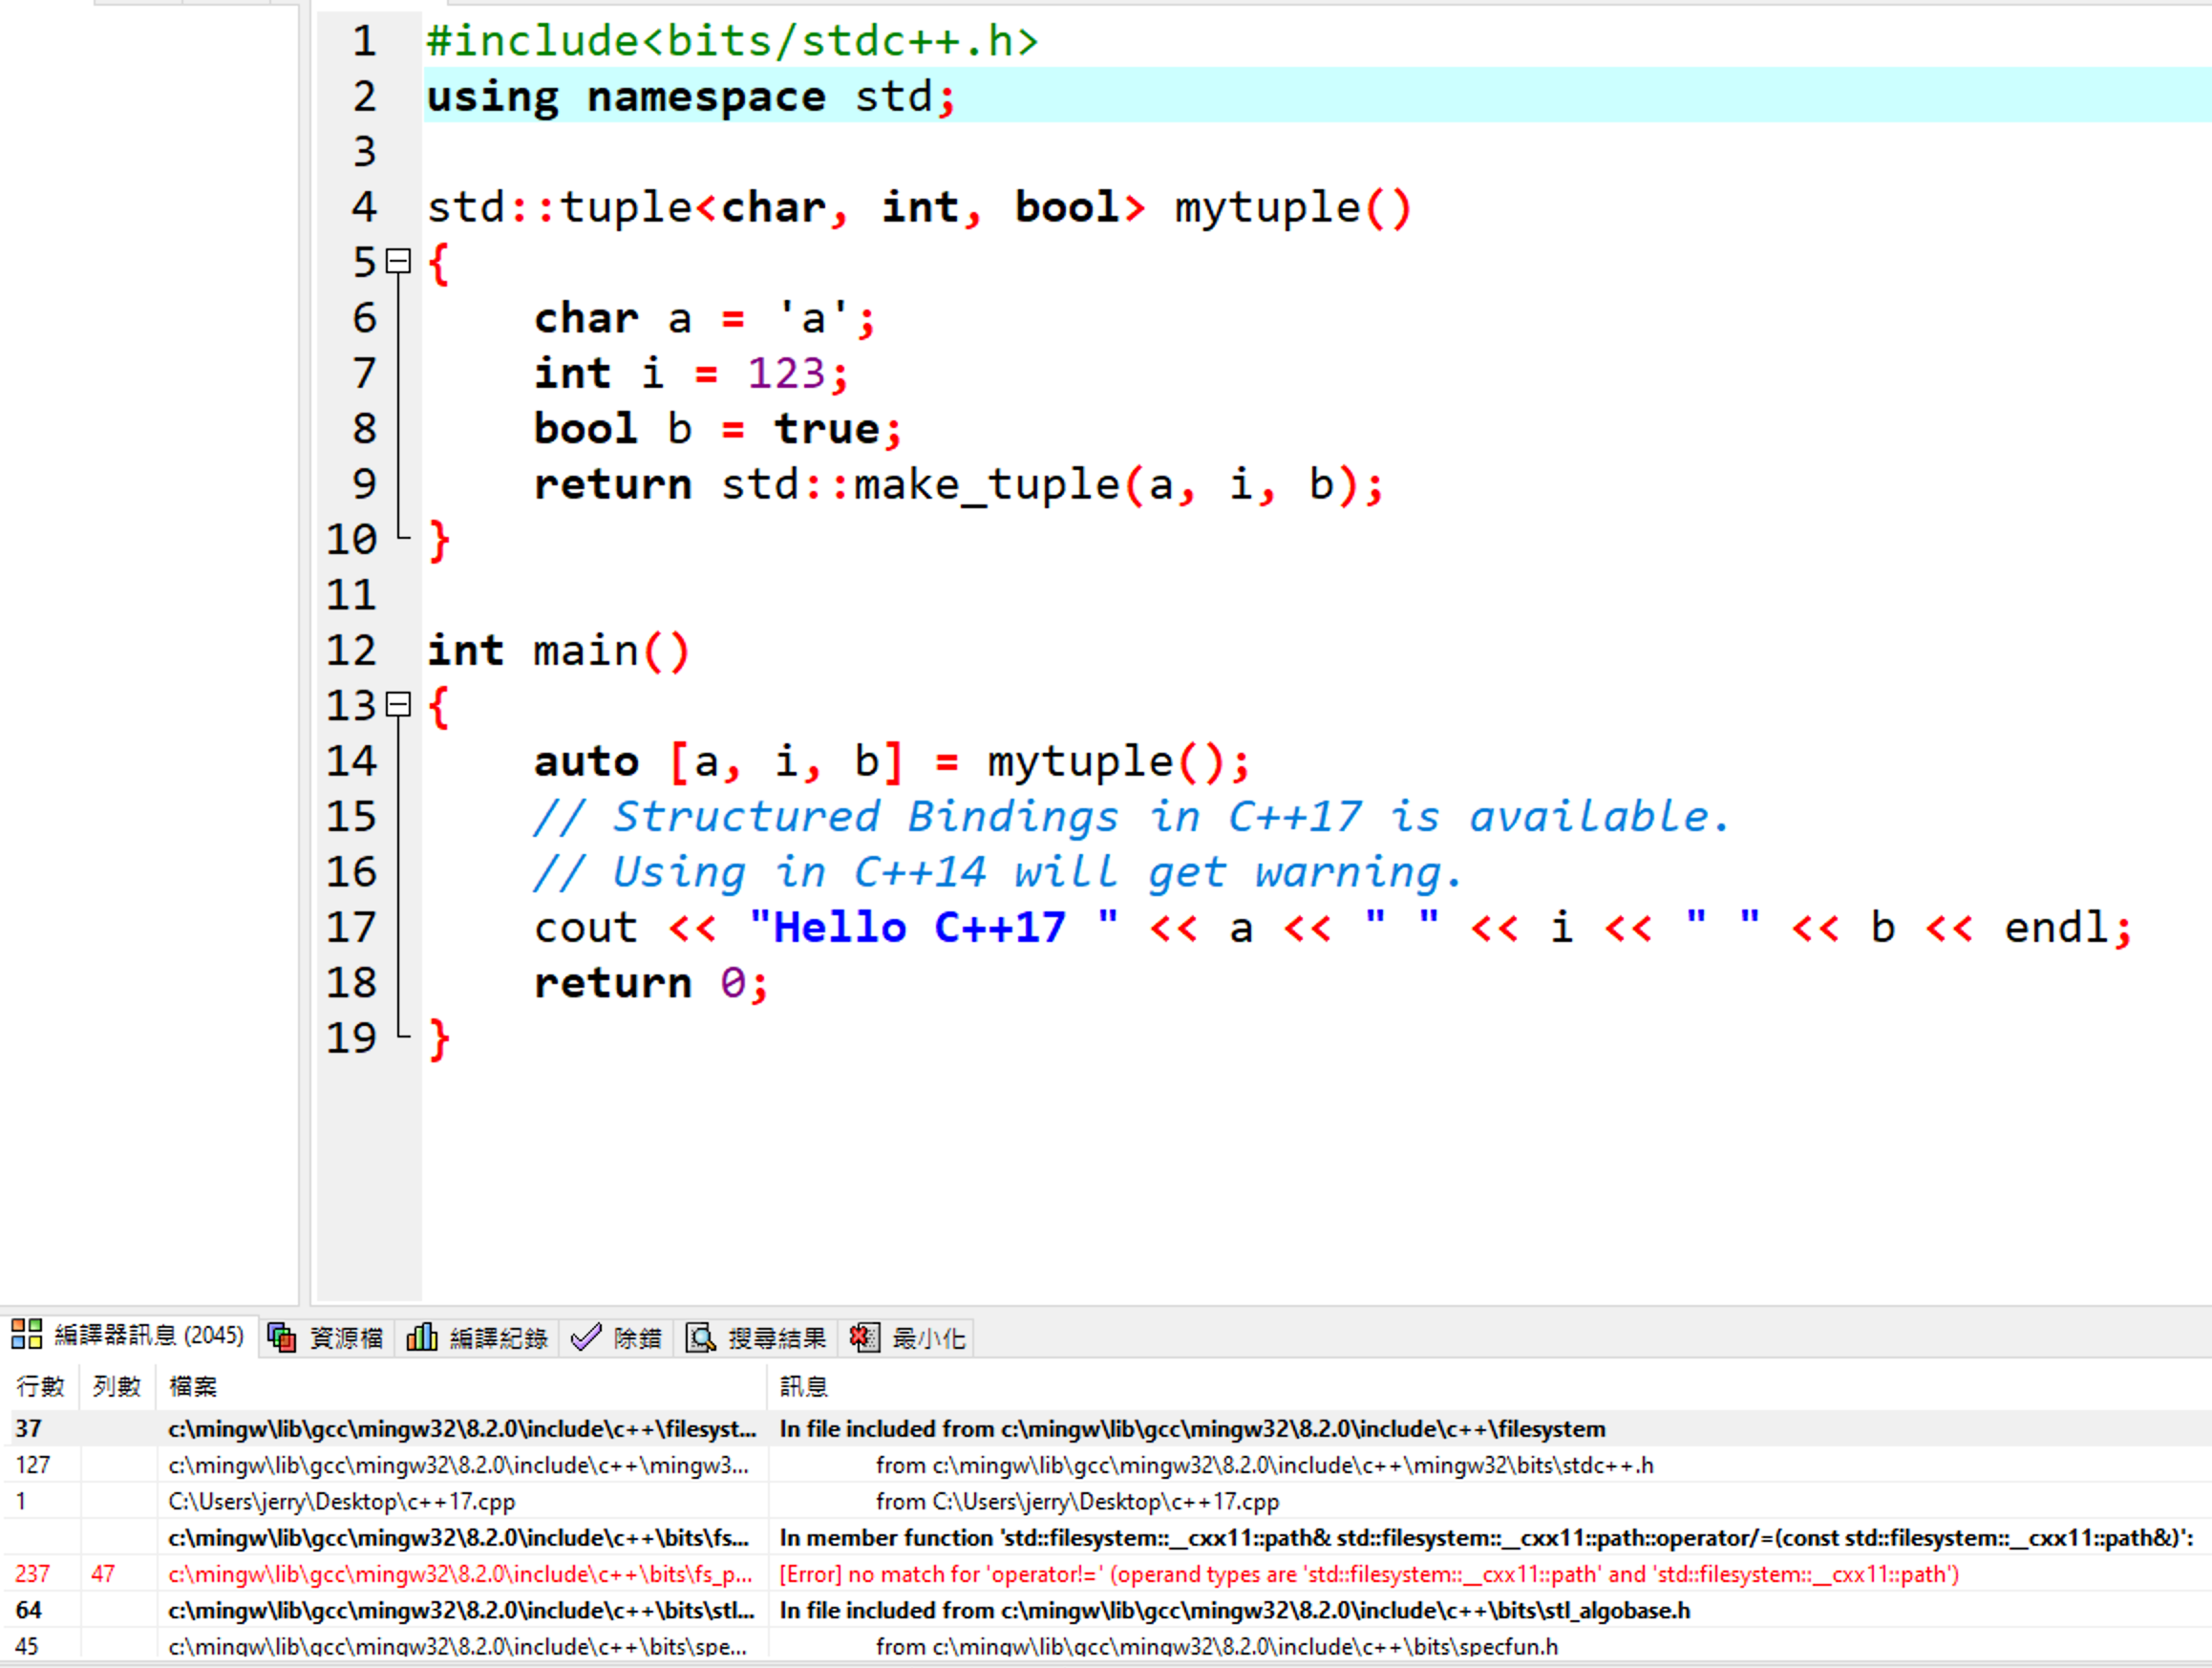Select the first row 'In file included from filesystem'
Image resolution: width=2212 pixels, height=1668 pixels.
(1190, 1430)
